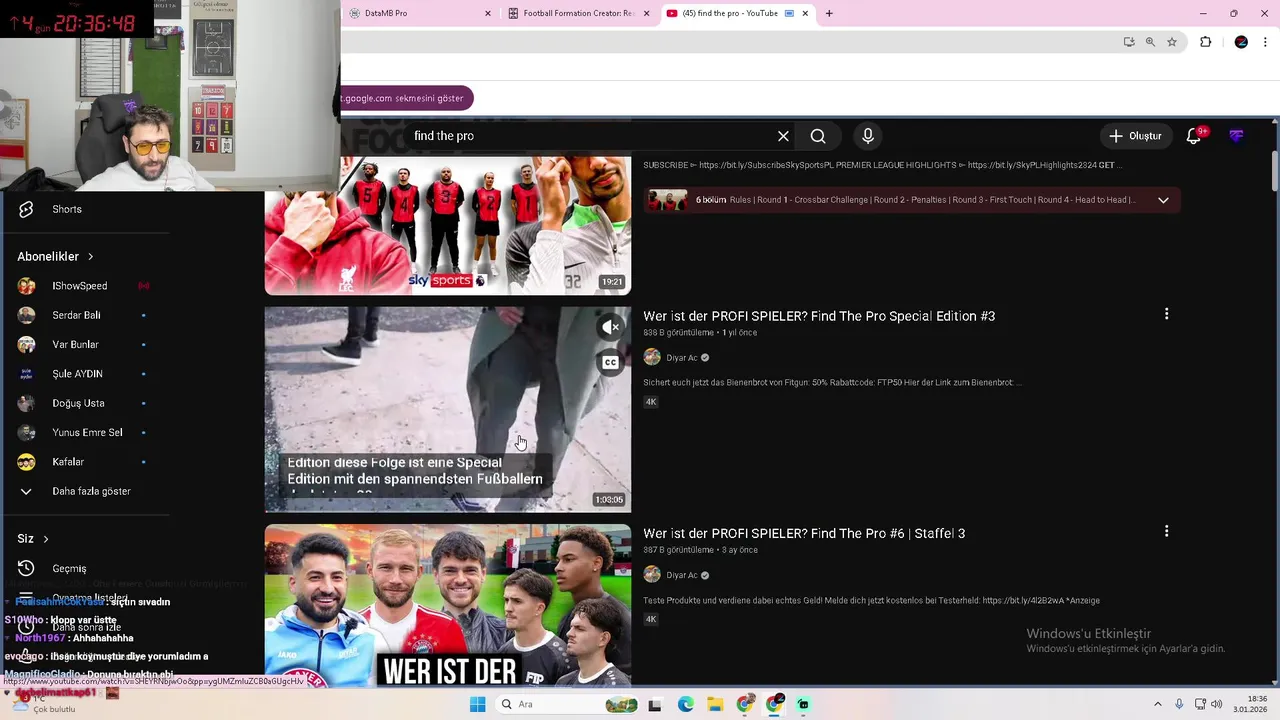Click google.com sekmesini göster button
The height and width of the screenshot is (720, 1280).
406,98
